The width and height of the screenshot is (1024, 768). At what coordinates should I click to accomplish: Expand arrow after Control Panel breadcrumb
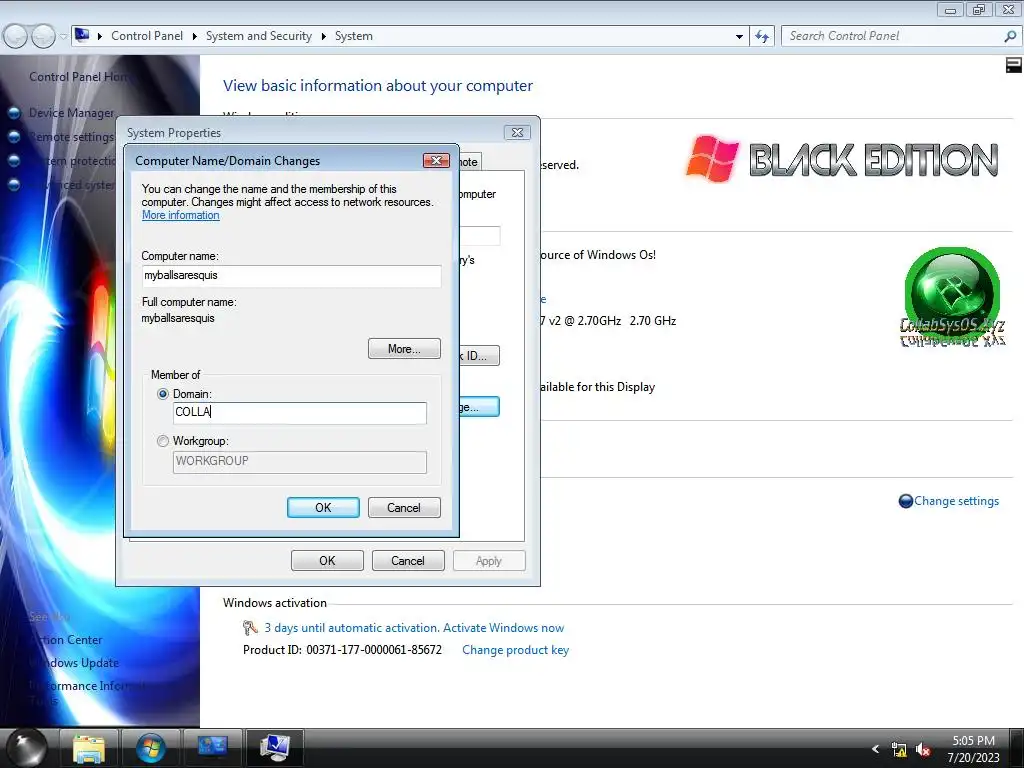(x=195, y=36)
